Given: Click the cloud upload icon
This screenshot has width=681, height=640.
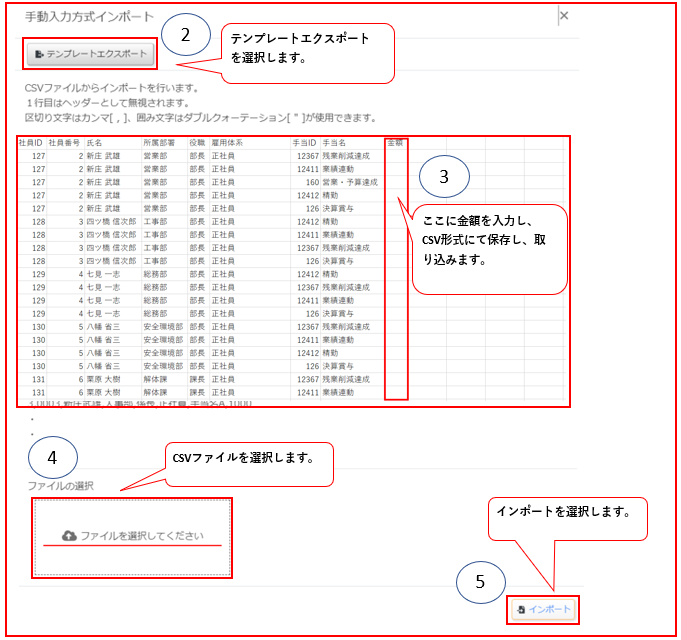Looking at the screenshot, I should (69, 536).
